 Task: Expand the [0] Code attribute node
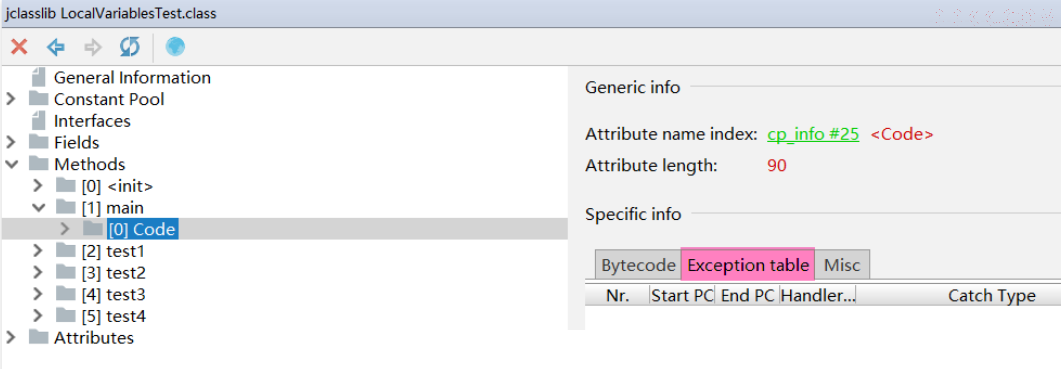click(x=65, y=229)
